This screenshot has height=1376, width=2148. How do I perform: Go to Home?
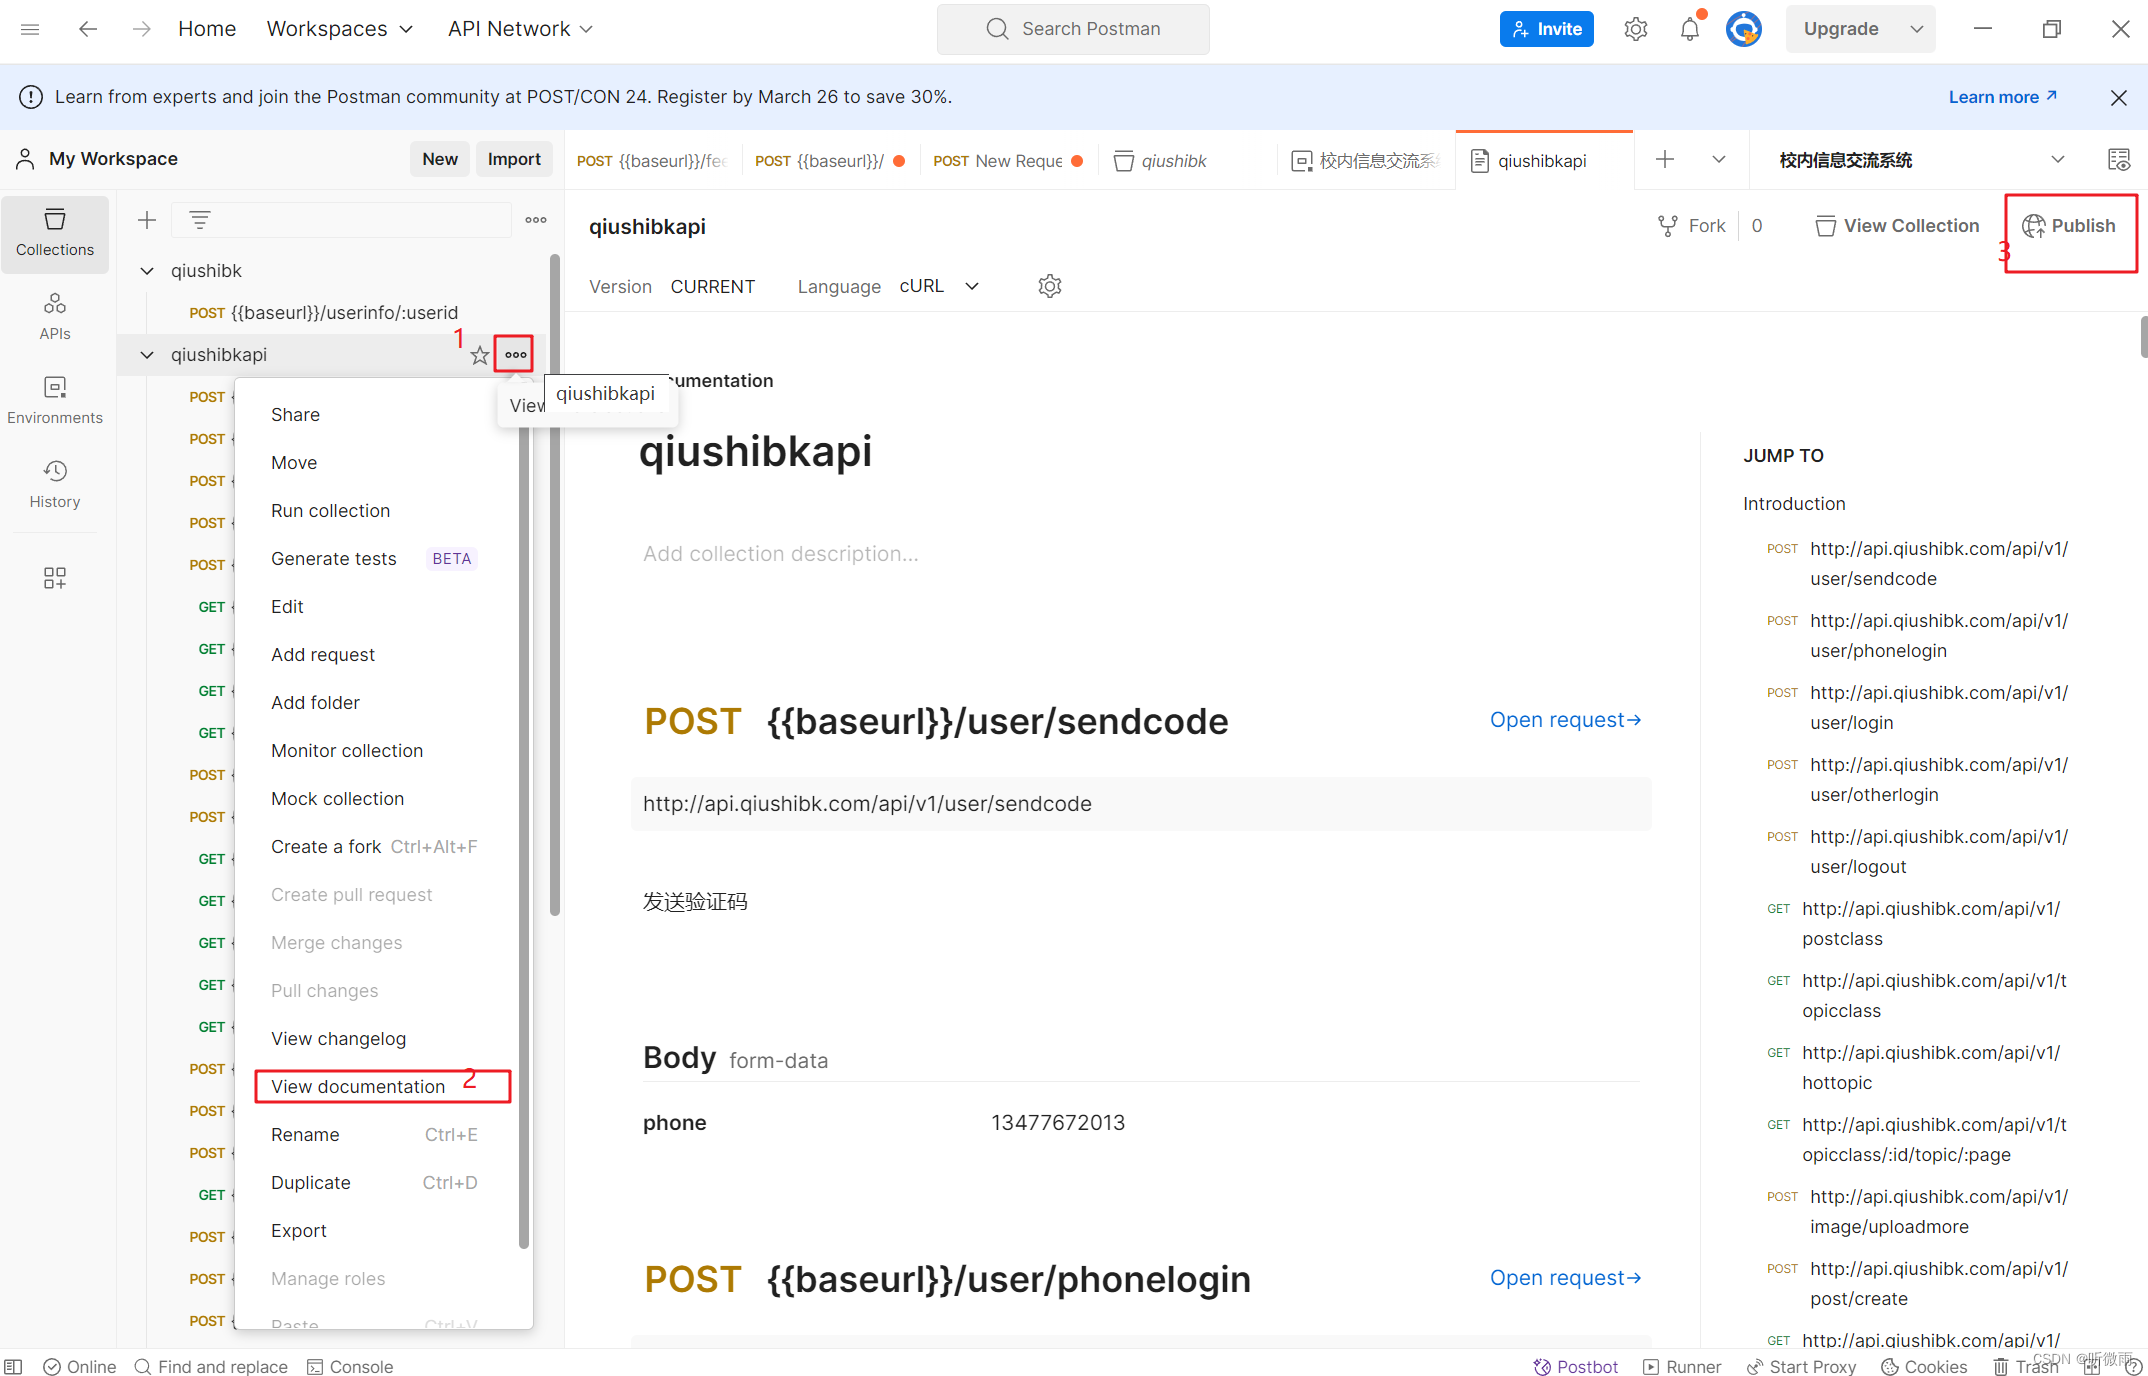(207, 29)
